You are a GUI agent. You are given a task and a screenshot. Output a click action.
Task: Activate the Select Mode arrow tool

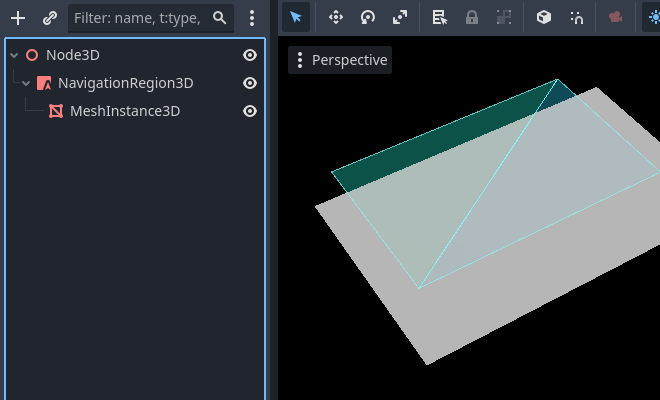295,17
